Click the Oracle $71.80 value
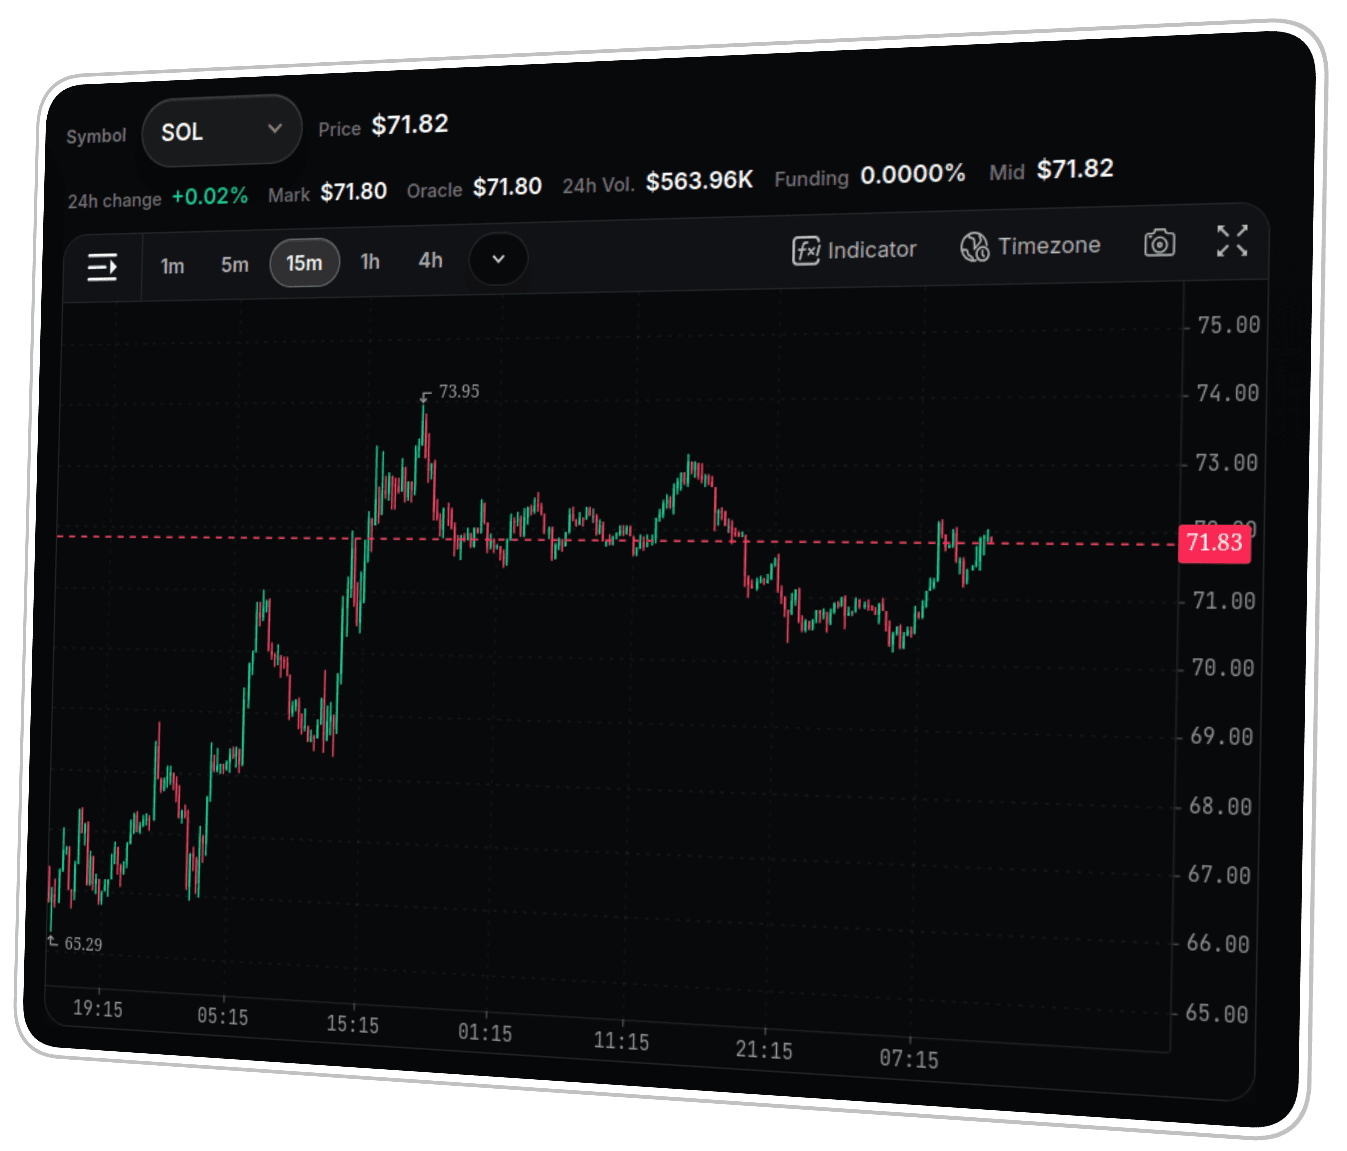This screenshot has height=1151, width=1347. [x=507, y=187]
